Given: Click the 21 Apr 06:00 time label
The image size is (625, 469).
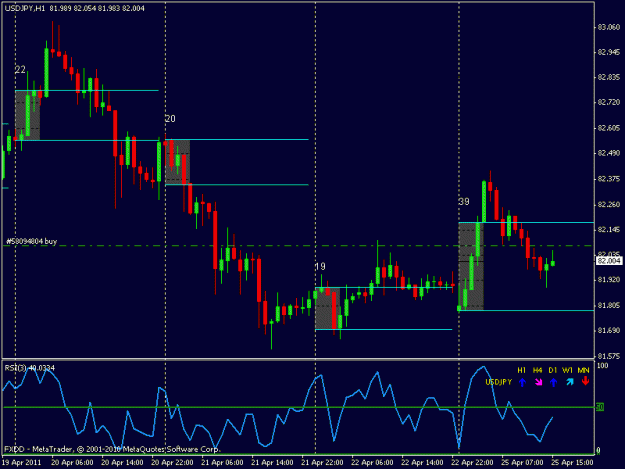Looking at the screenshot, I should [222, 463].
